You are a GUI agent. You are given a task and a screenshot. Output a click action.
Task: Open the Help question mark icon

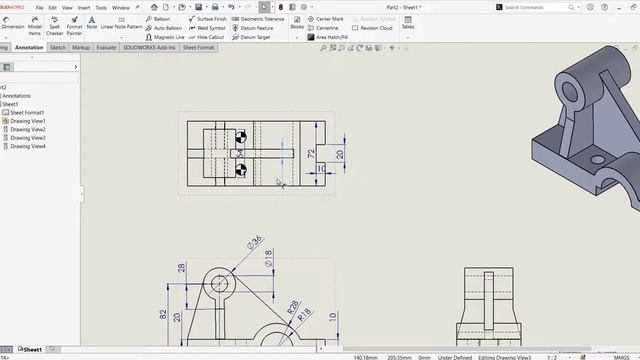click(604, 7)
